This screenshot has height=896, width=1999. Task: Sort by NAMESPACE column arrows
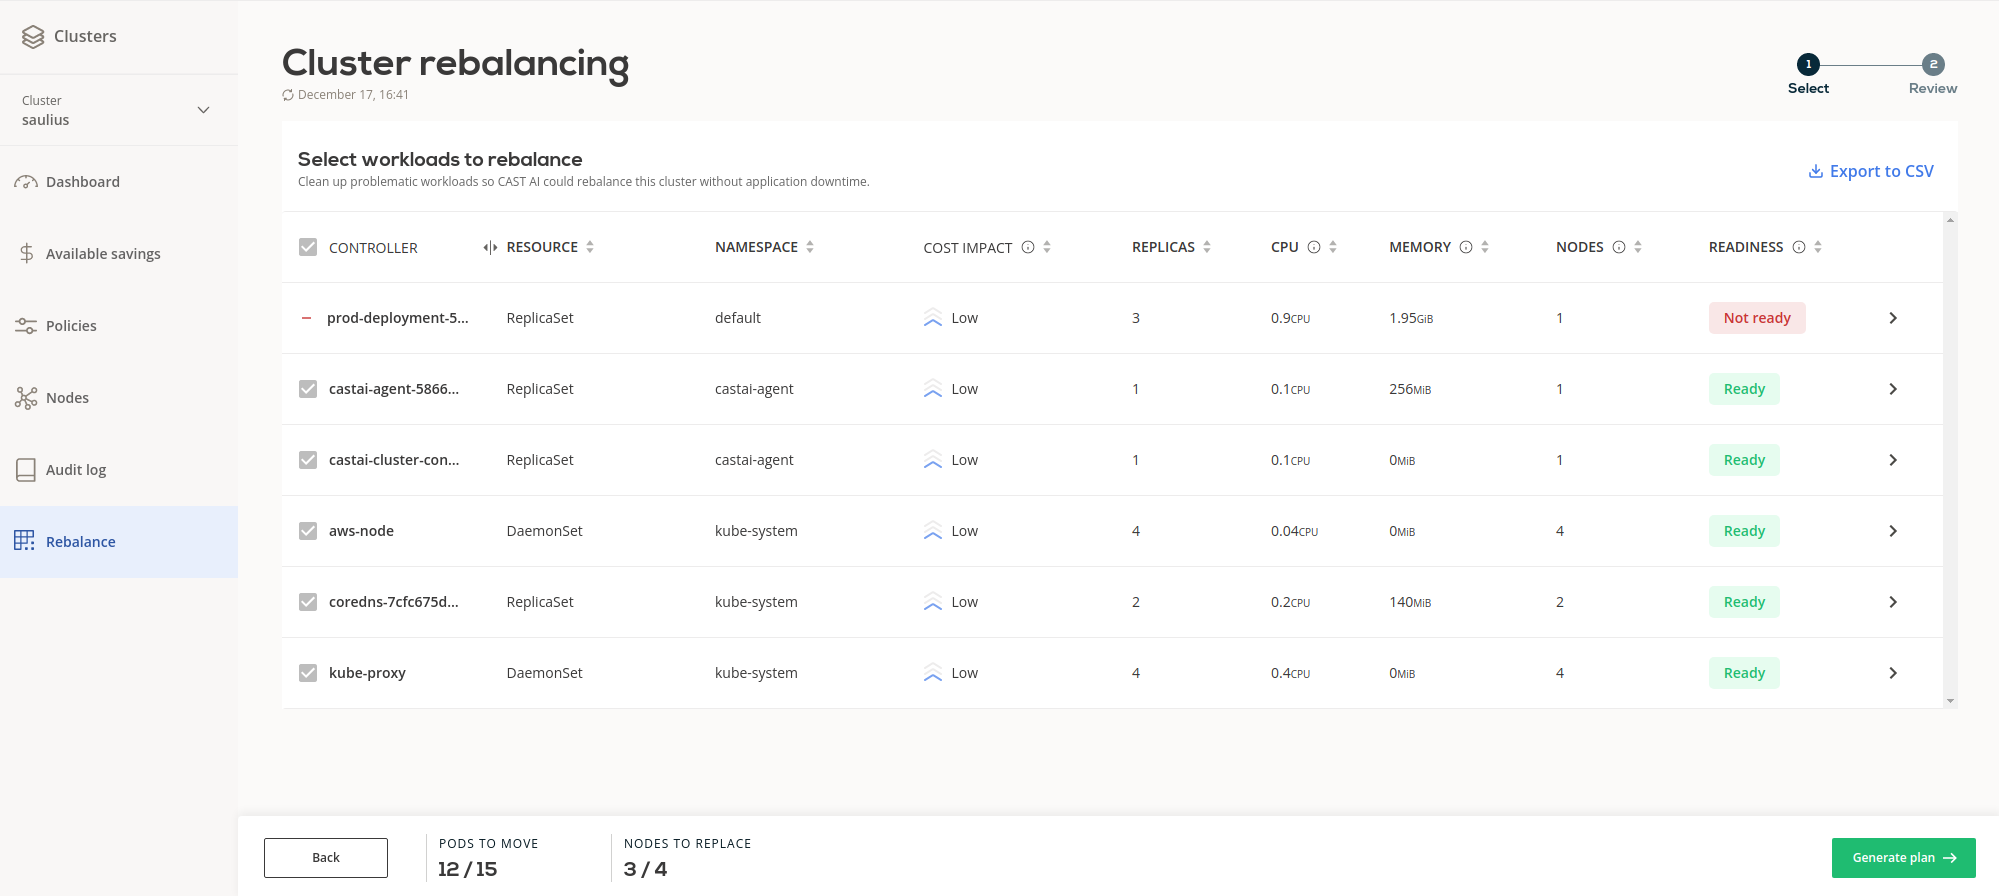[810, 247]
